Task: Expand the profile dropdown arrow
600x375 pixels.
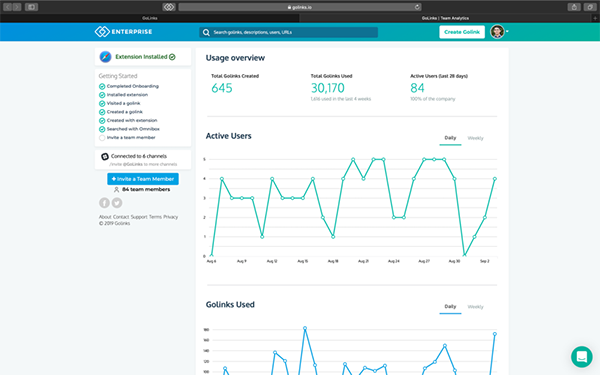Action: pos(507,31)
